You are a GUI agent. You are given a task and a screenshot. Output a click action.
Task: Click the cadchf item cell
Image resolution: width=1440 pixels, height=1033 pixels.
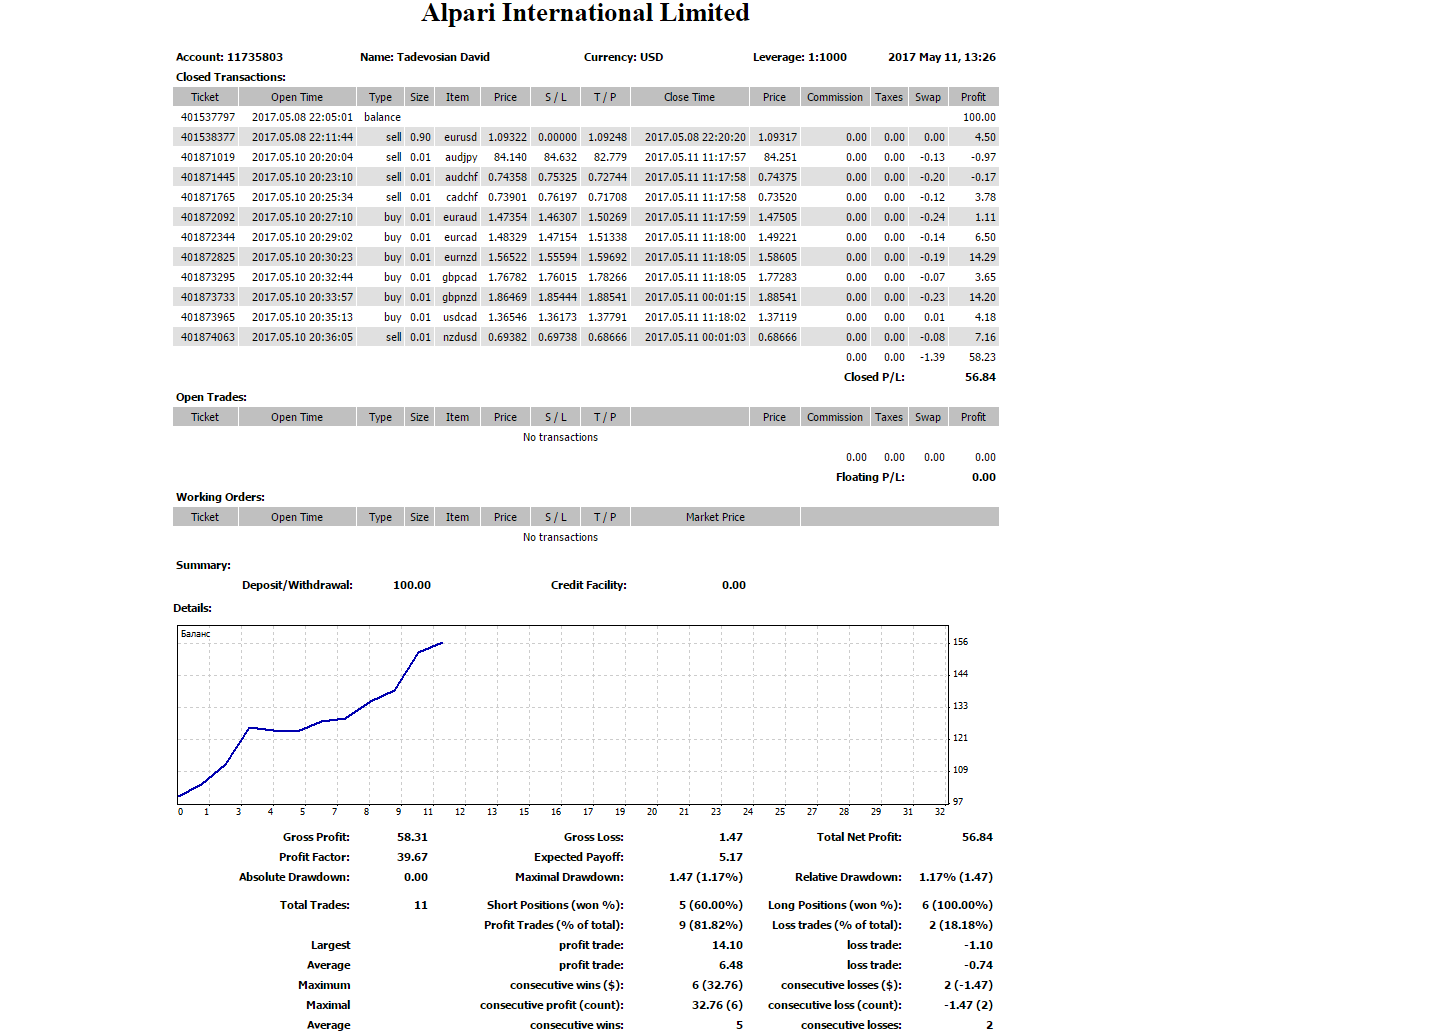462,197
